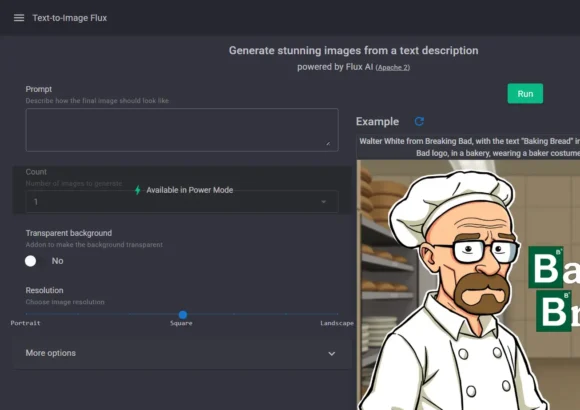The width and height of the screenshot is (580, 410).
Task: Click the Walter White example image
Action: [468, 285]
